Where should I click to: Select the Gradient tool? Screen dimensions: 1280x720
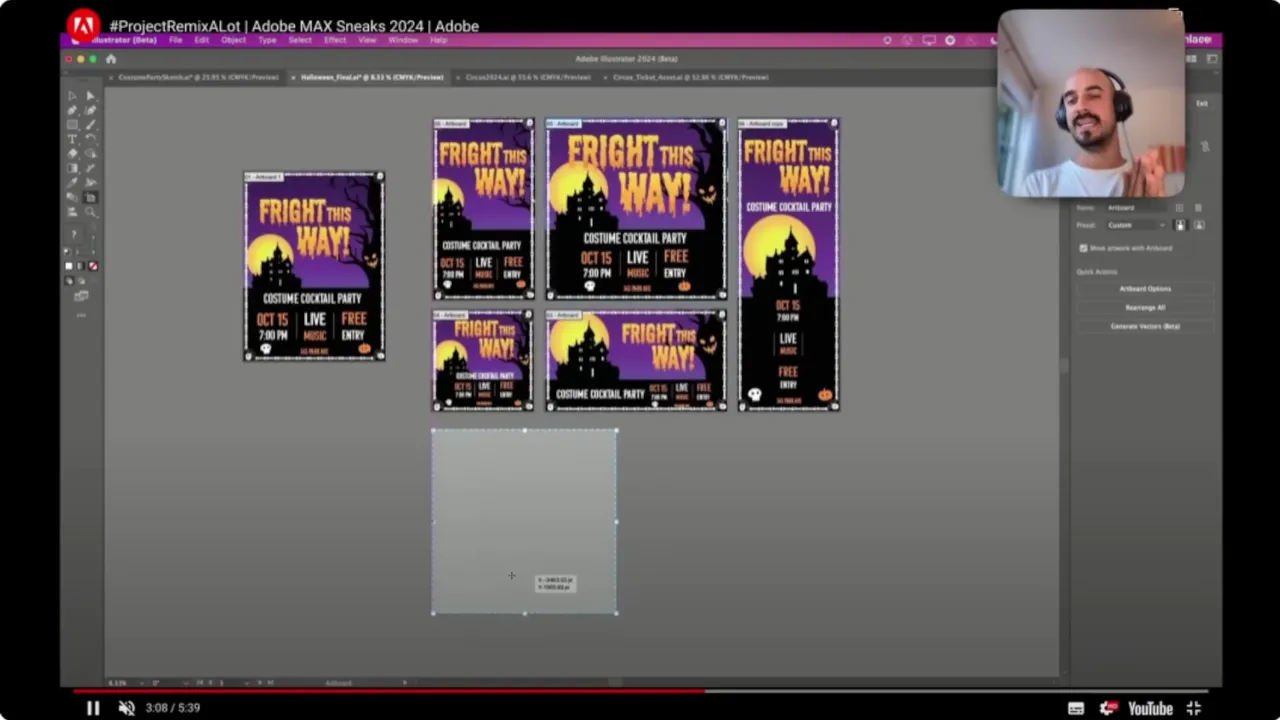[72, 167]
